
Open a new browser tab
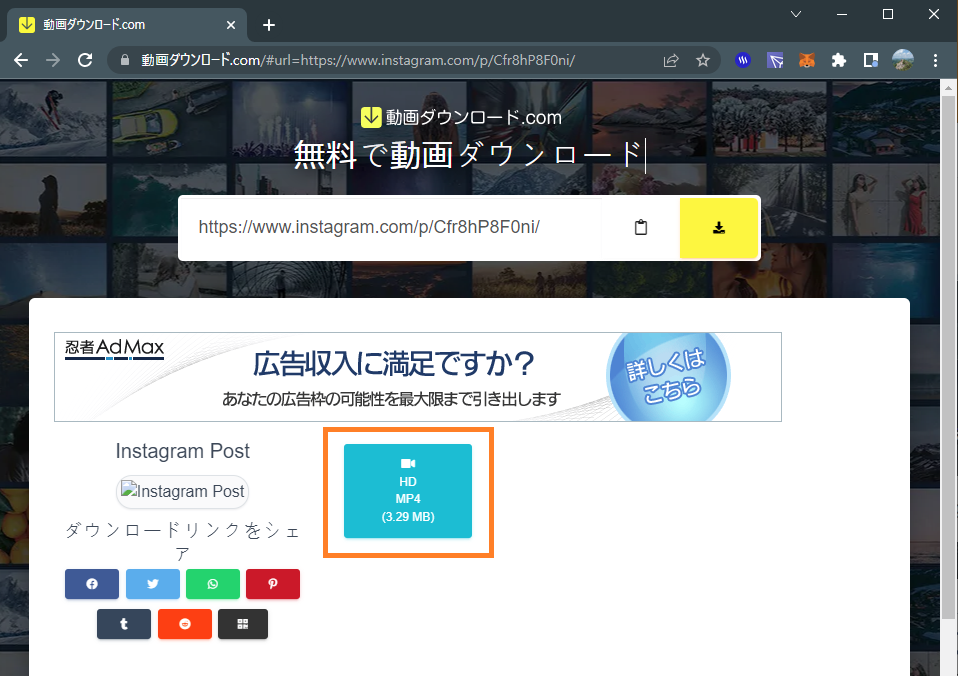pos(269,25)
